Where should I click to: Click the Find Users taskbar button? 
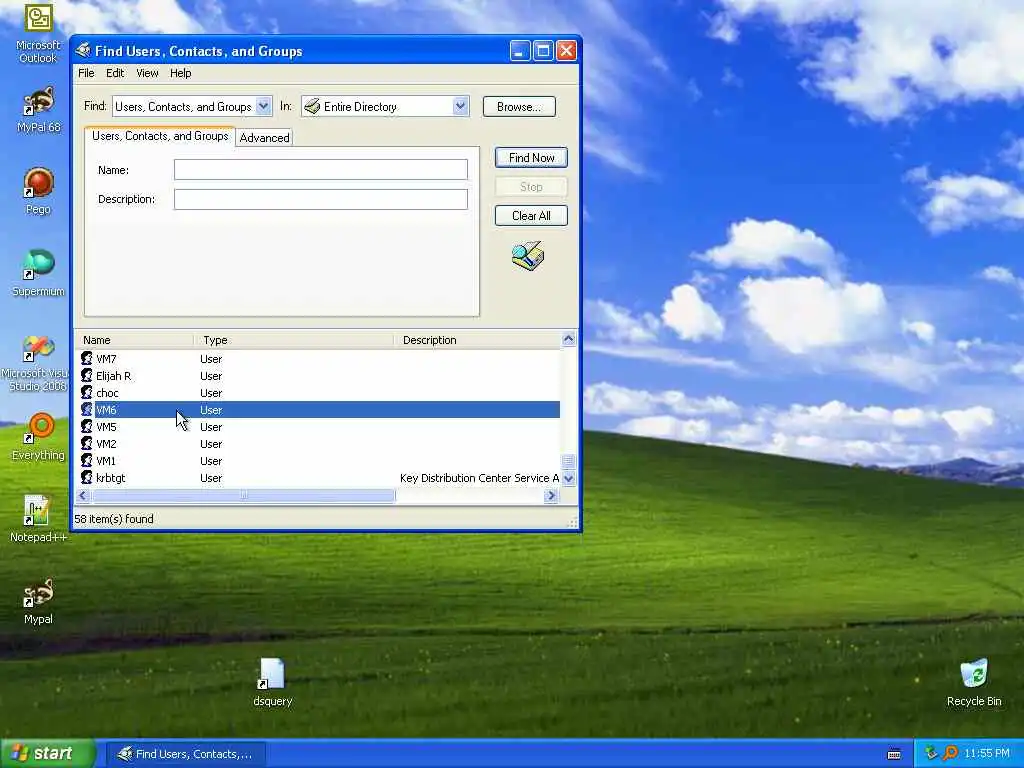185,754
